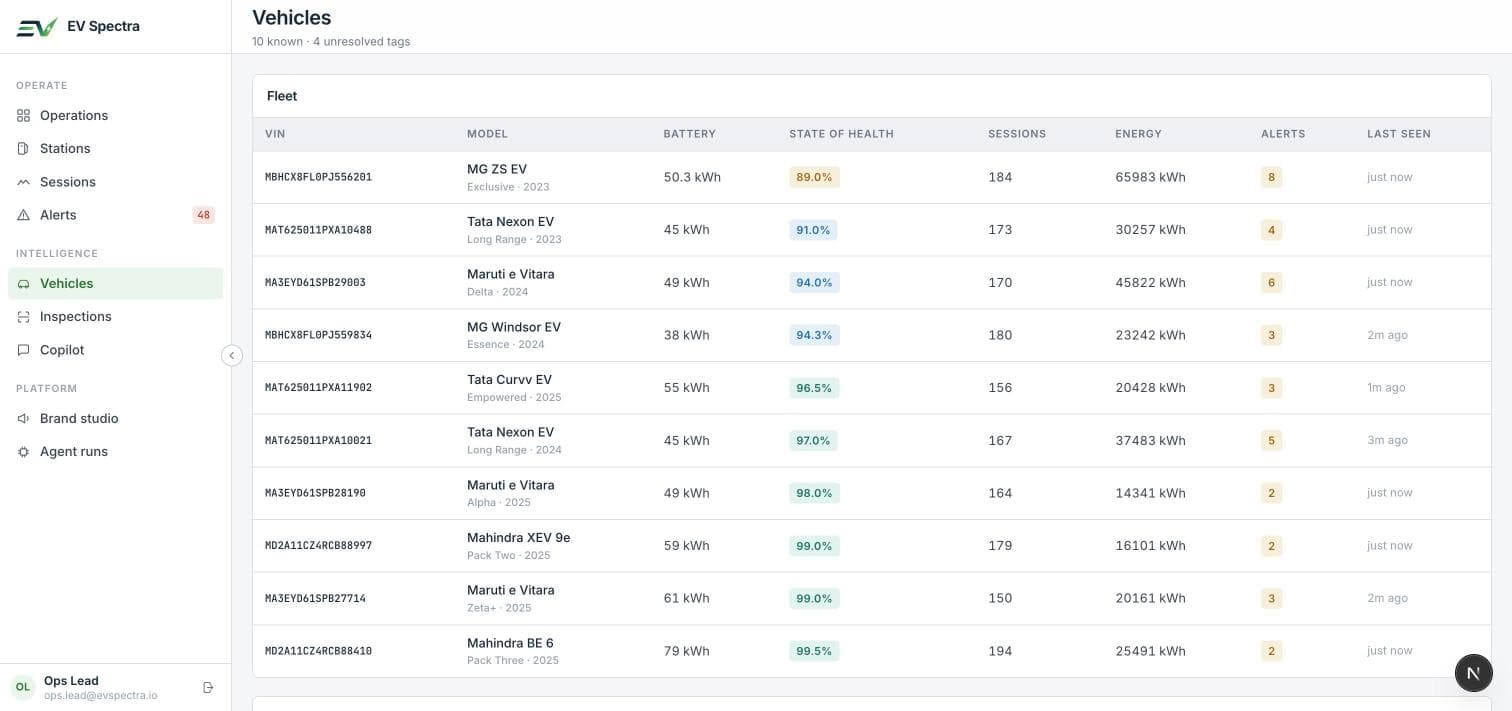1512x711 pixels.
Task: Click the 89.0% state of health badge
Action: (814, 177)
